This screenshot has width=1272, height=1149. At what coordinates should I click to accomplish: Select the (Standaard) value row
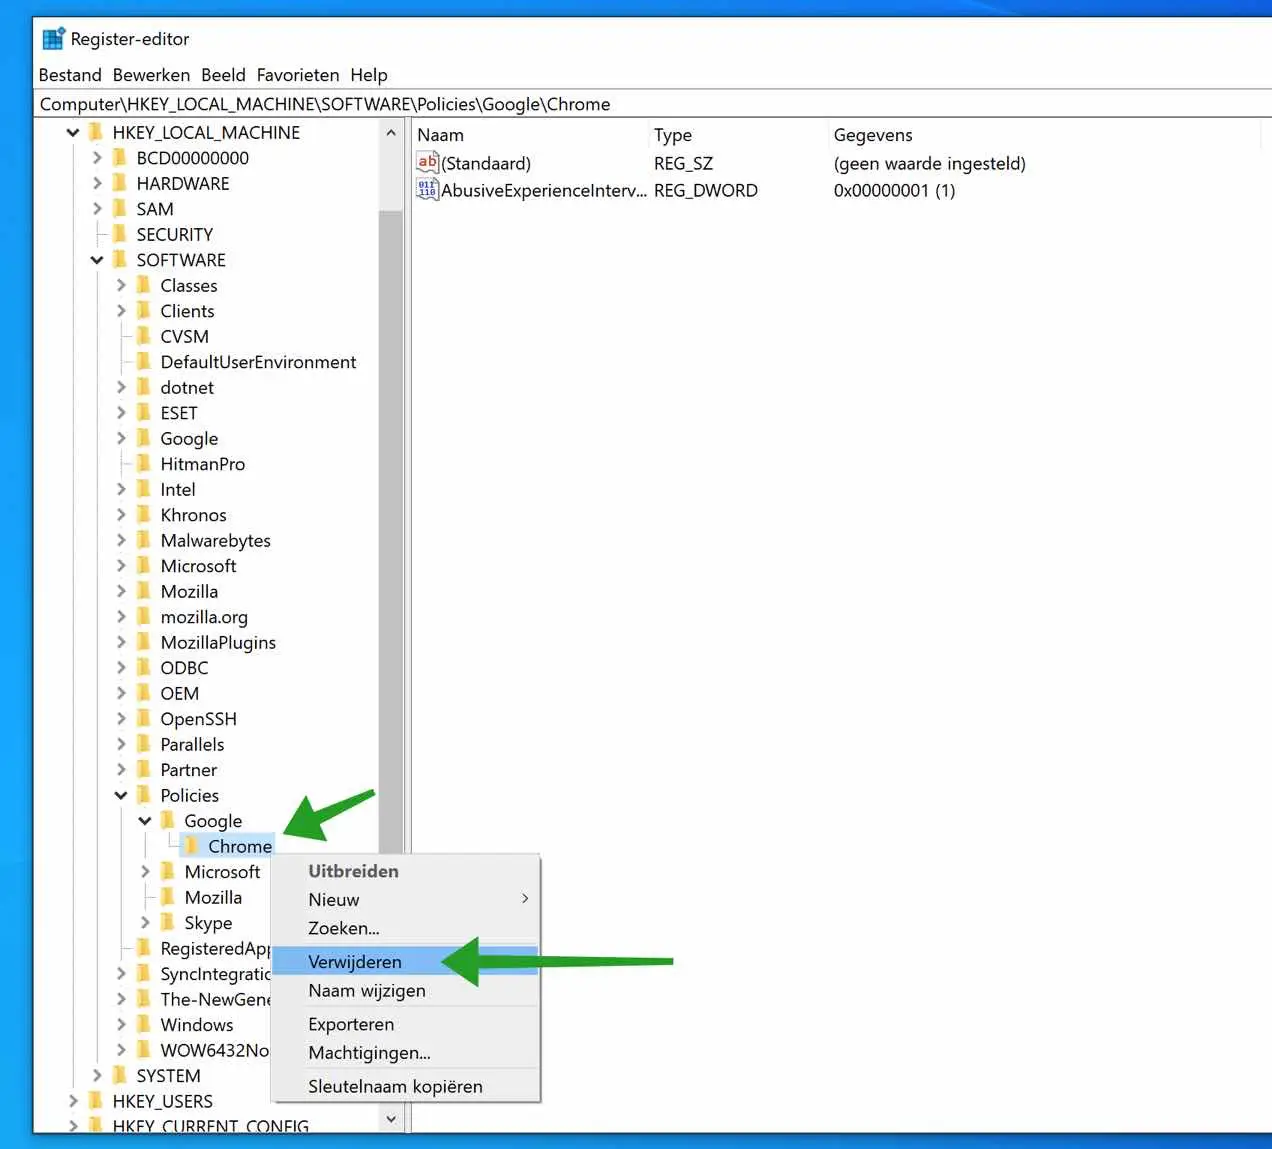pos(486,163)
